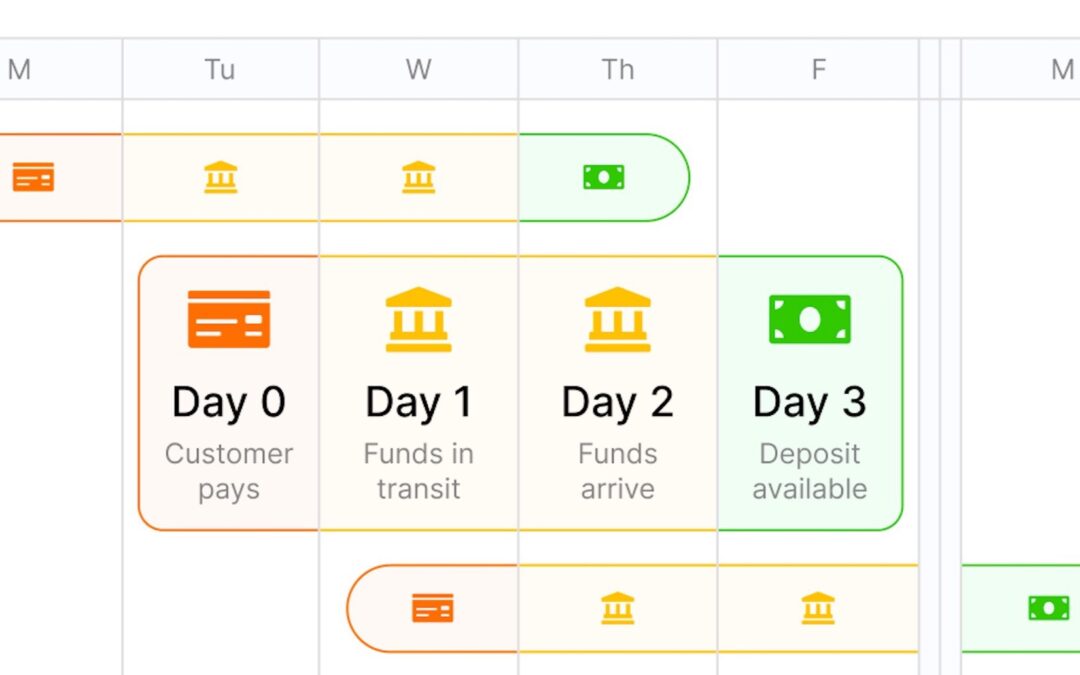
Task: Click the Funds arrive caption
Action: pos(618,471)
